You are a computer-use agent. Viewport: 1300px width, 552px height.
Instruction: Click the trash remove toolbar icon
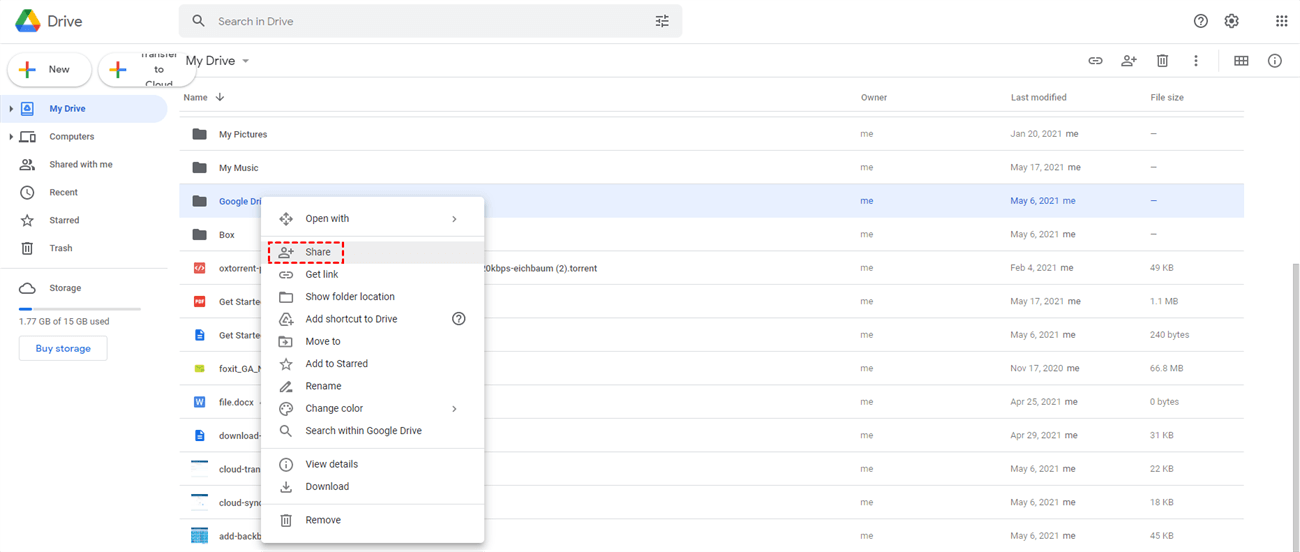tap(1162, 61)
